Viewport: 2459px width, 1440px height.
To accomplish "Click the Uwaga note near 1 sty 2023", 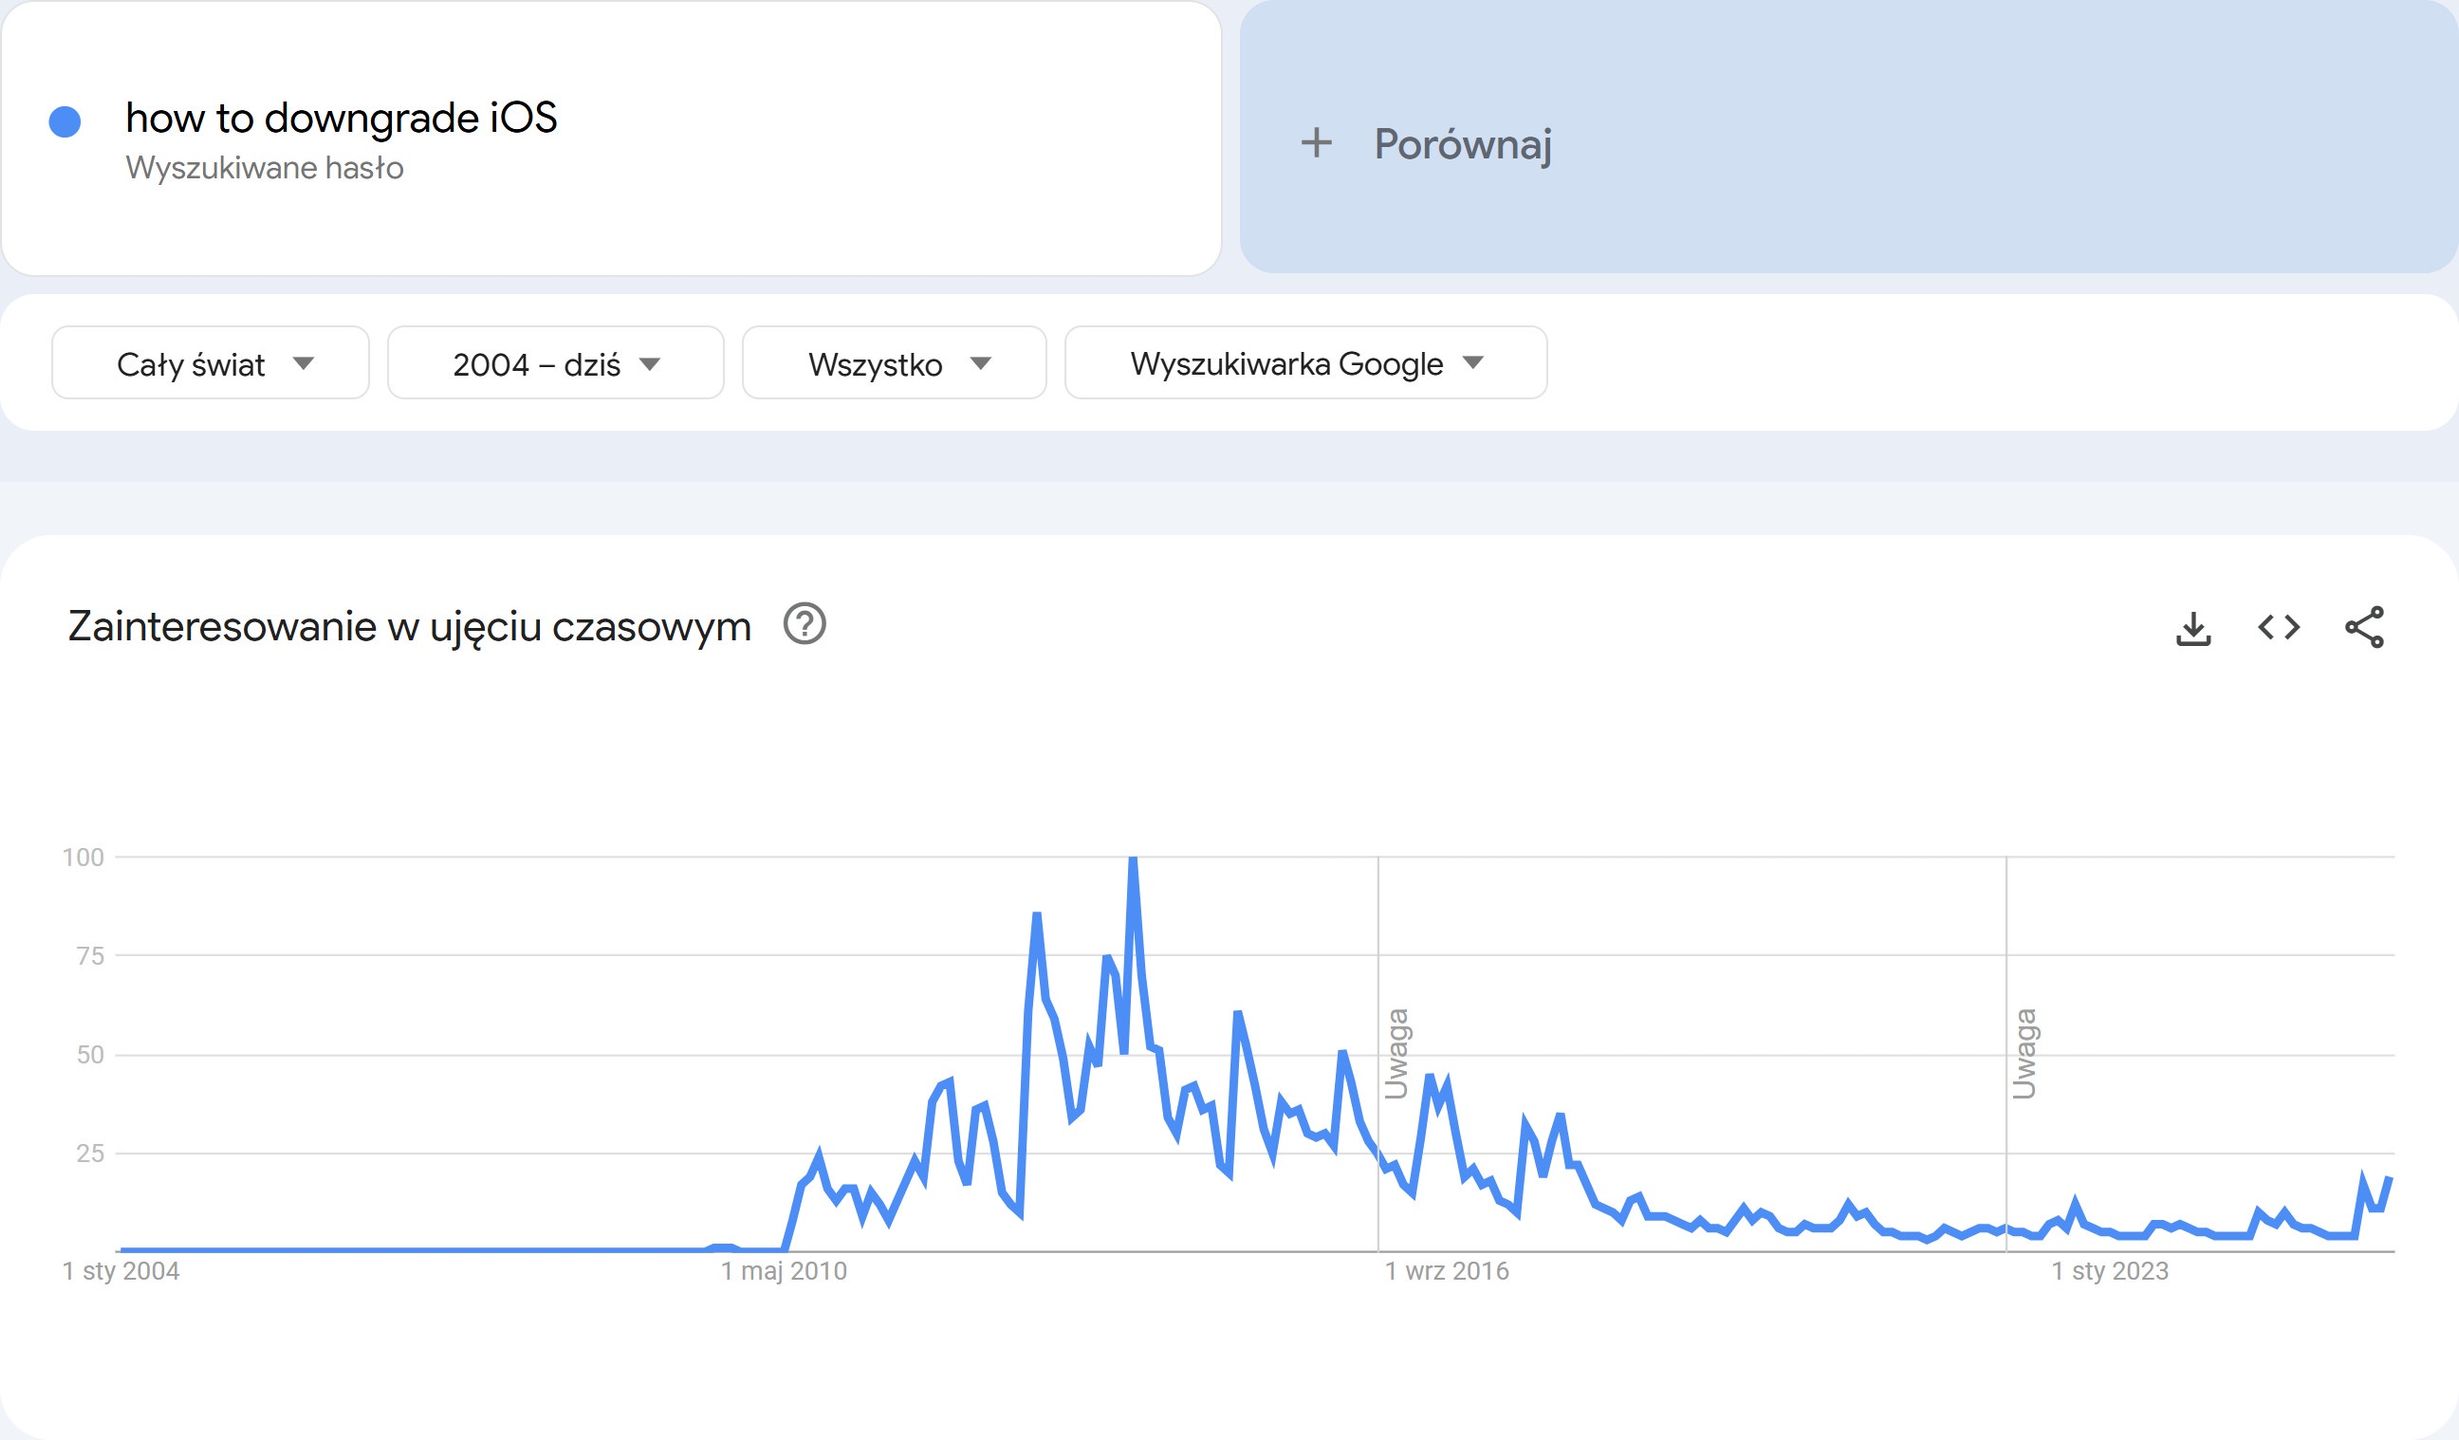I will pos(2024,1054).
